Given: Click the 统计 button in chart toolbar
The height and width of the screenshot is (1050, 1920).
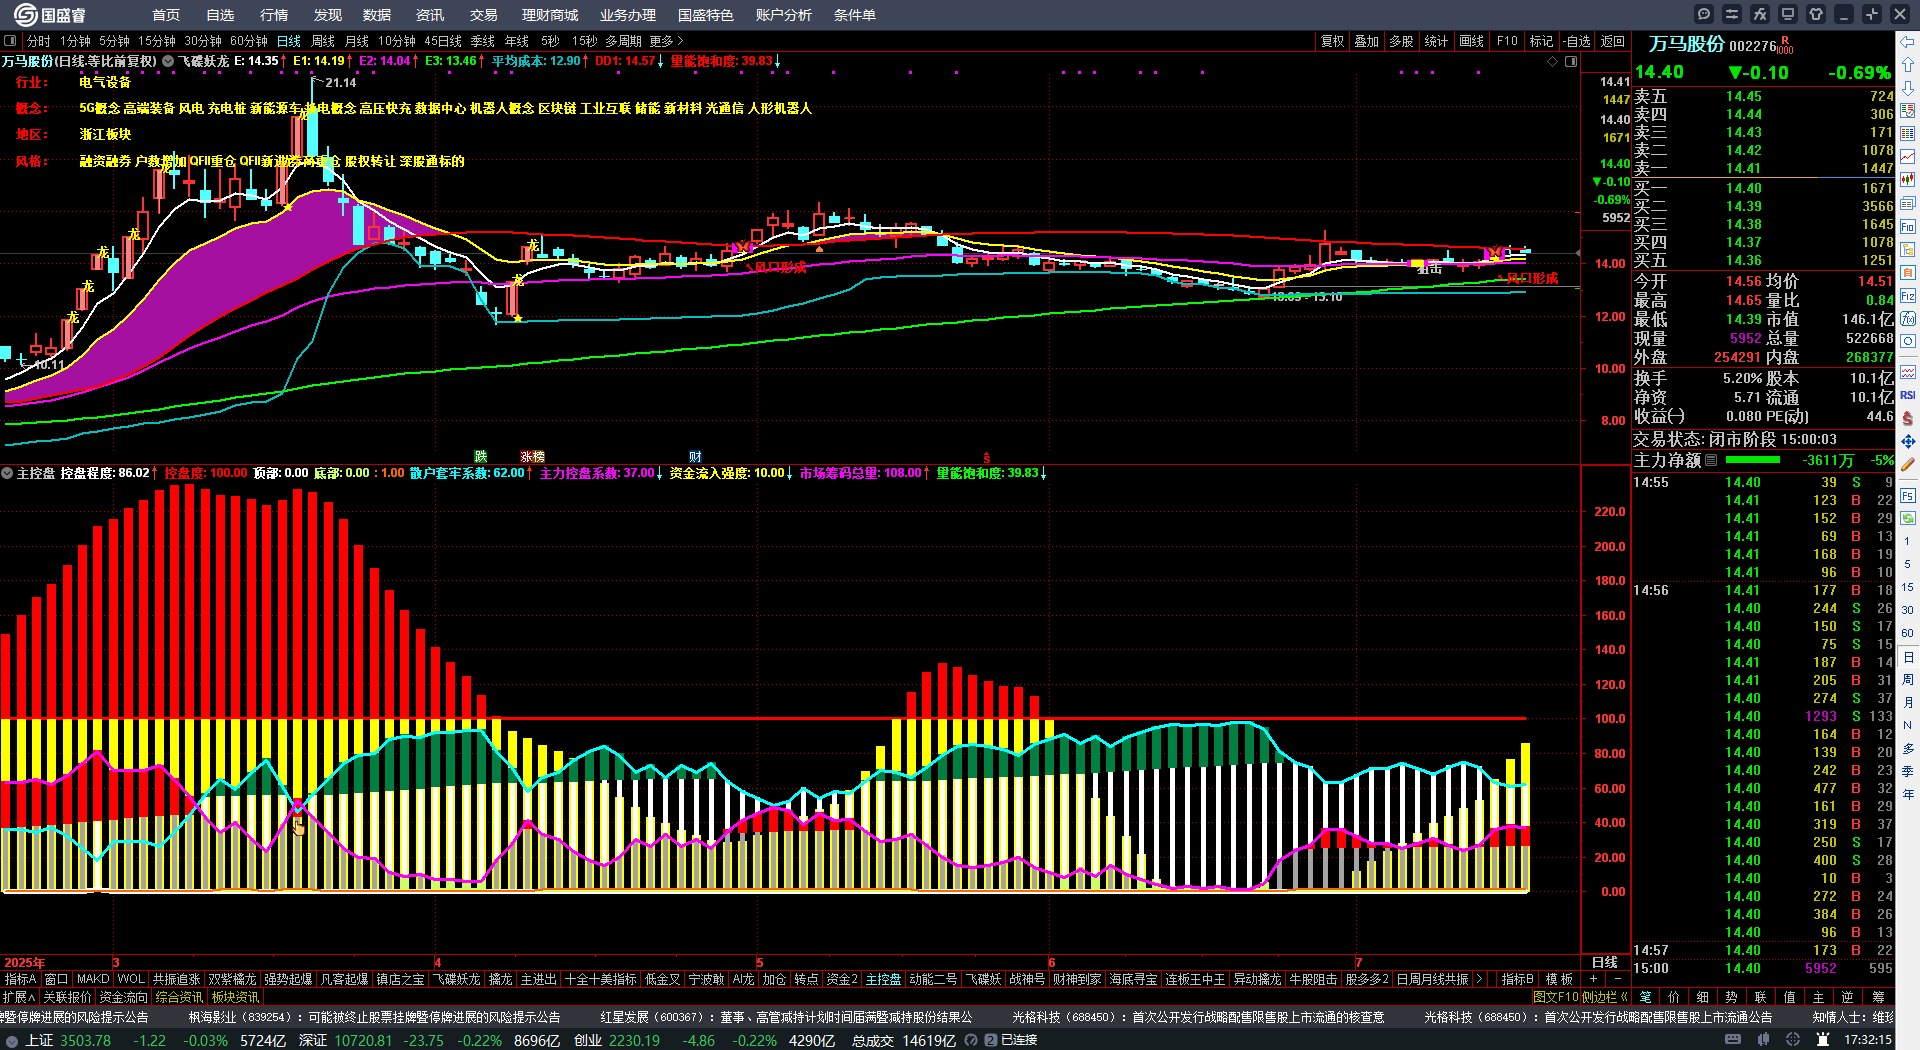Looking at the screenshot, I should point(1436,41).
